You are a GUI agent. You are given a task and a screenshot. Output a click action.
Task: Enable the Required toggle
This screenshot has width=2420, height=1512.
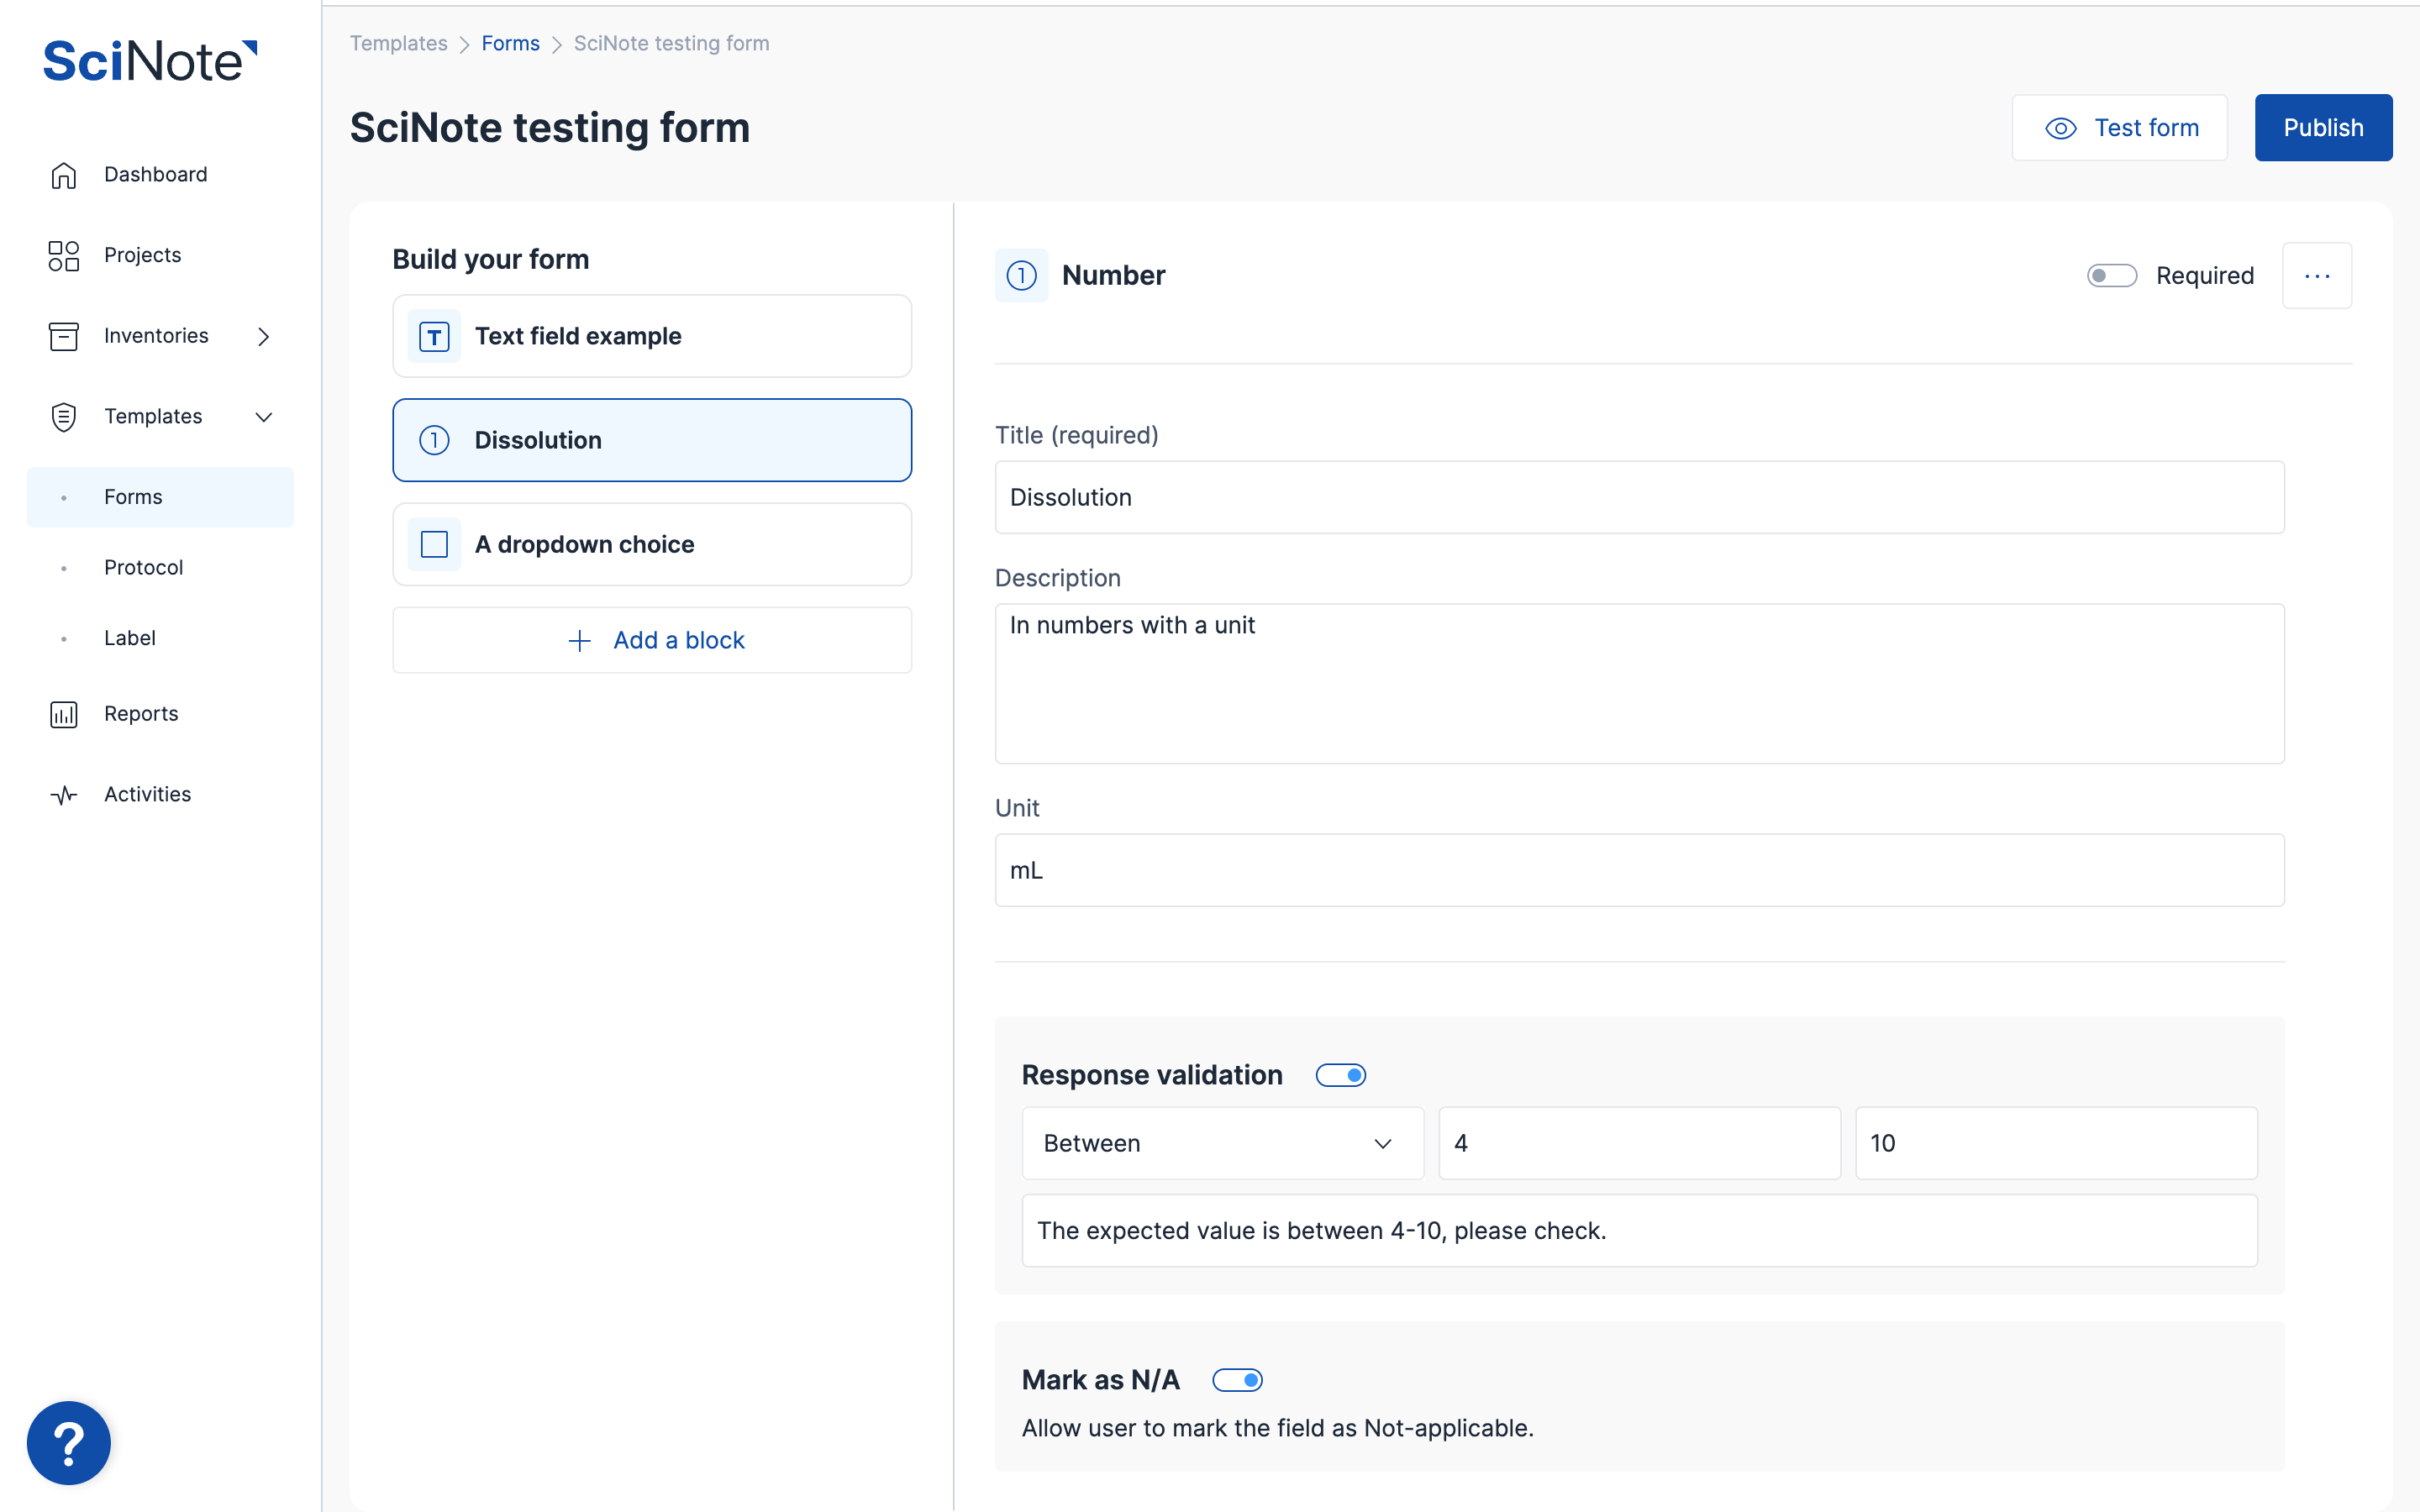[x=2111, y=276]
